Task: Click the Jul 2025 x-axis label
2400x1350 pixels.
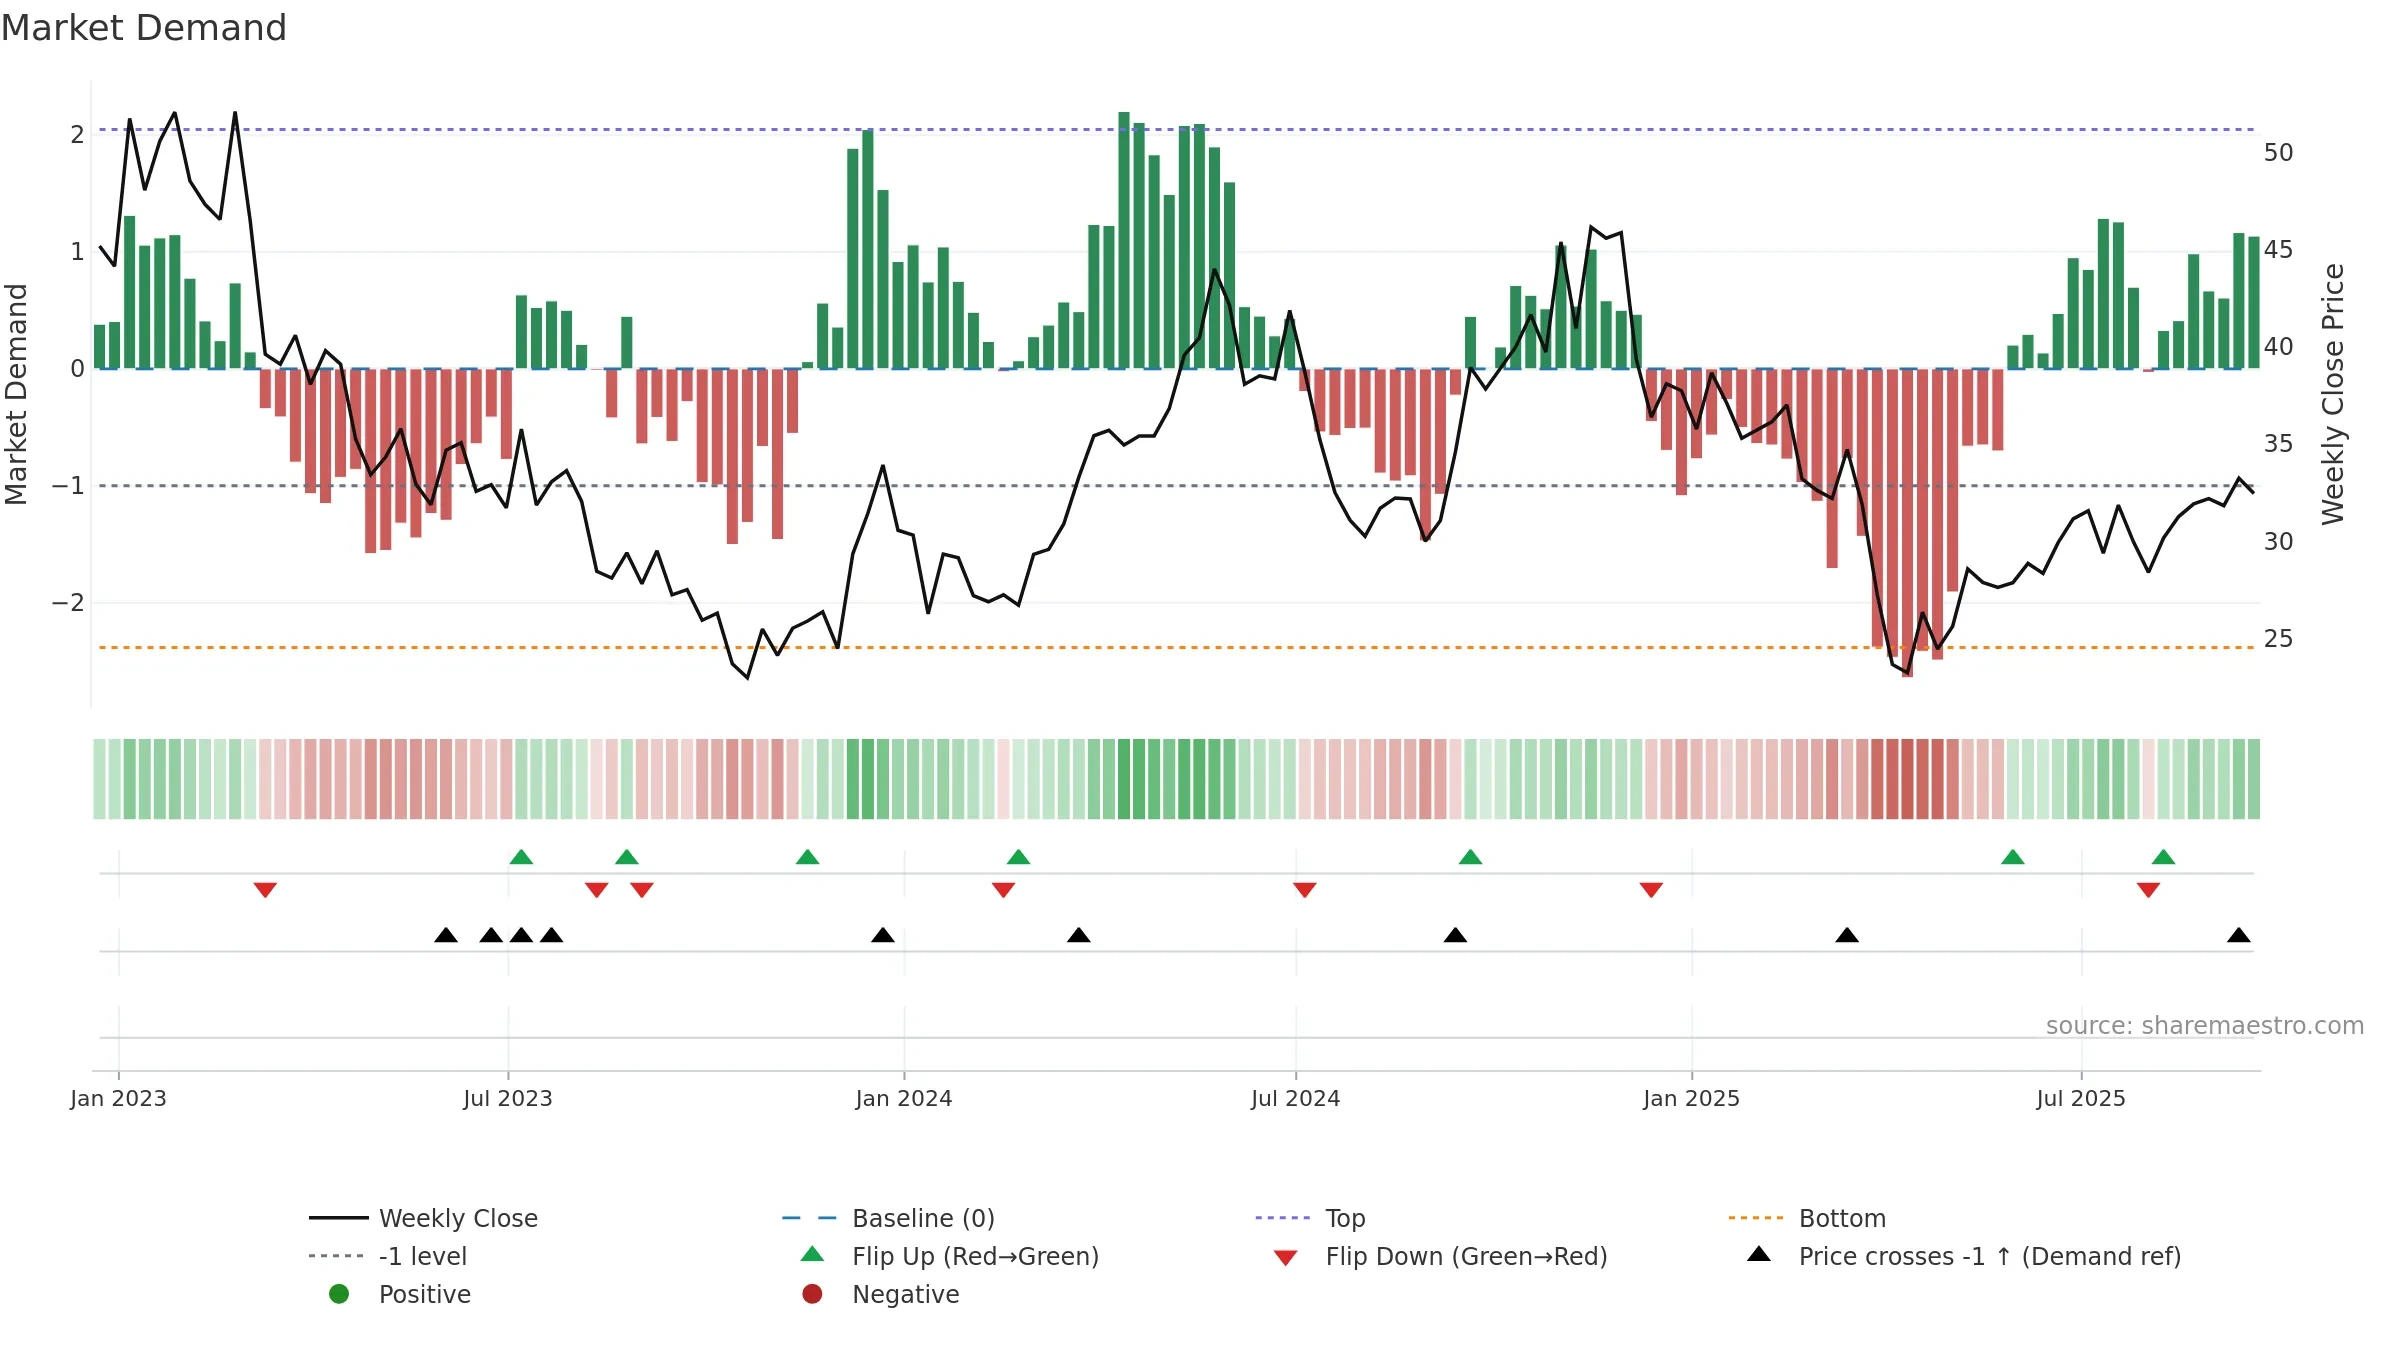Action: (x=2081, y=1098)
